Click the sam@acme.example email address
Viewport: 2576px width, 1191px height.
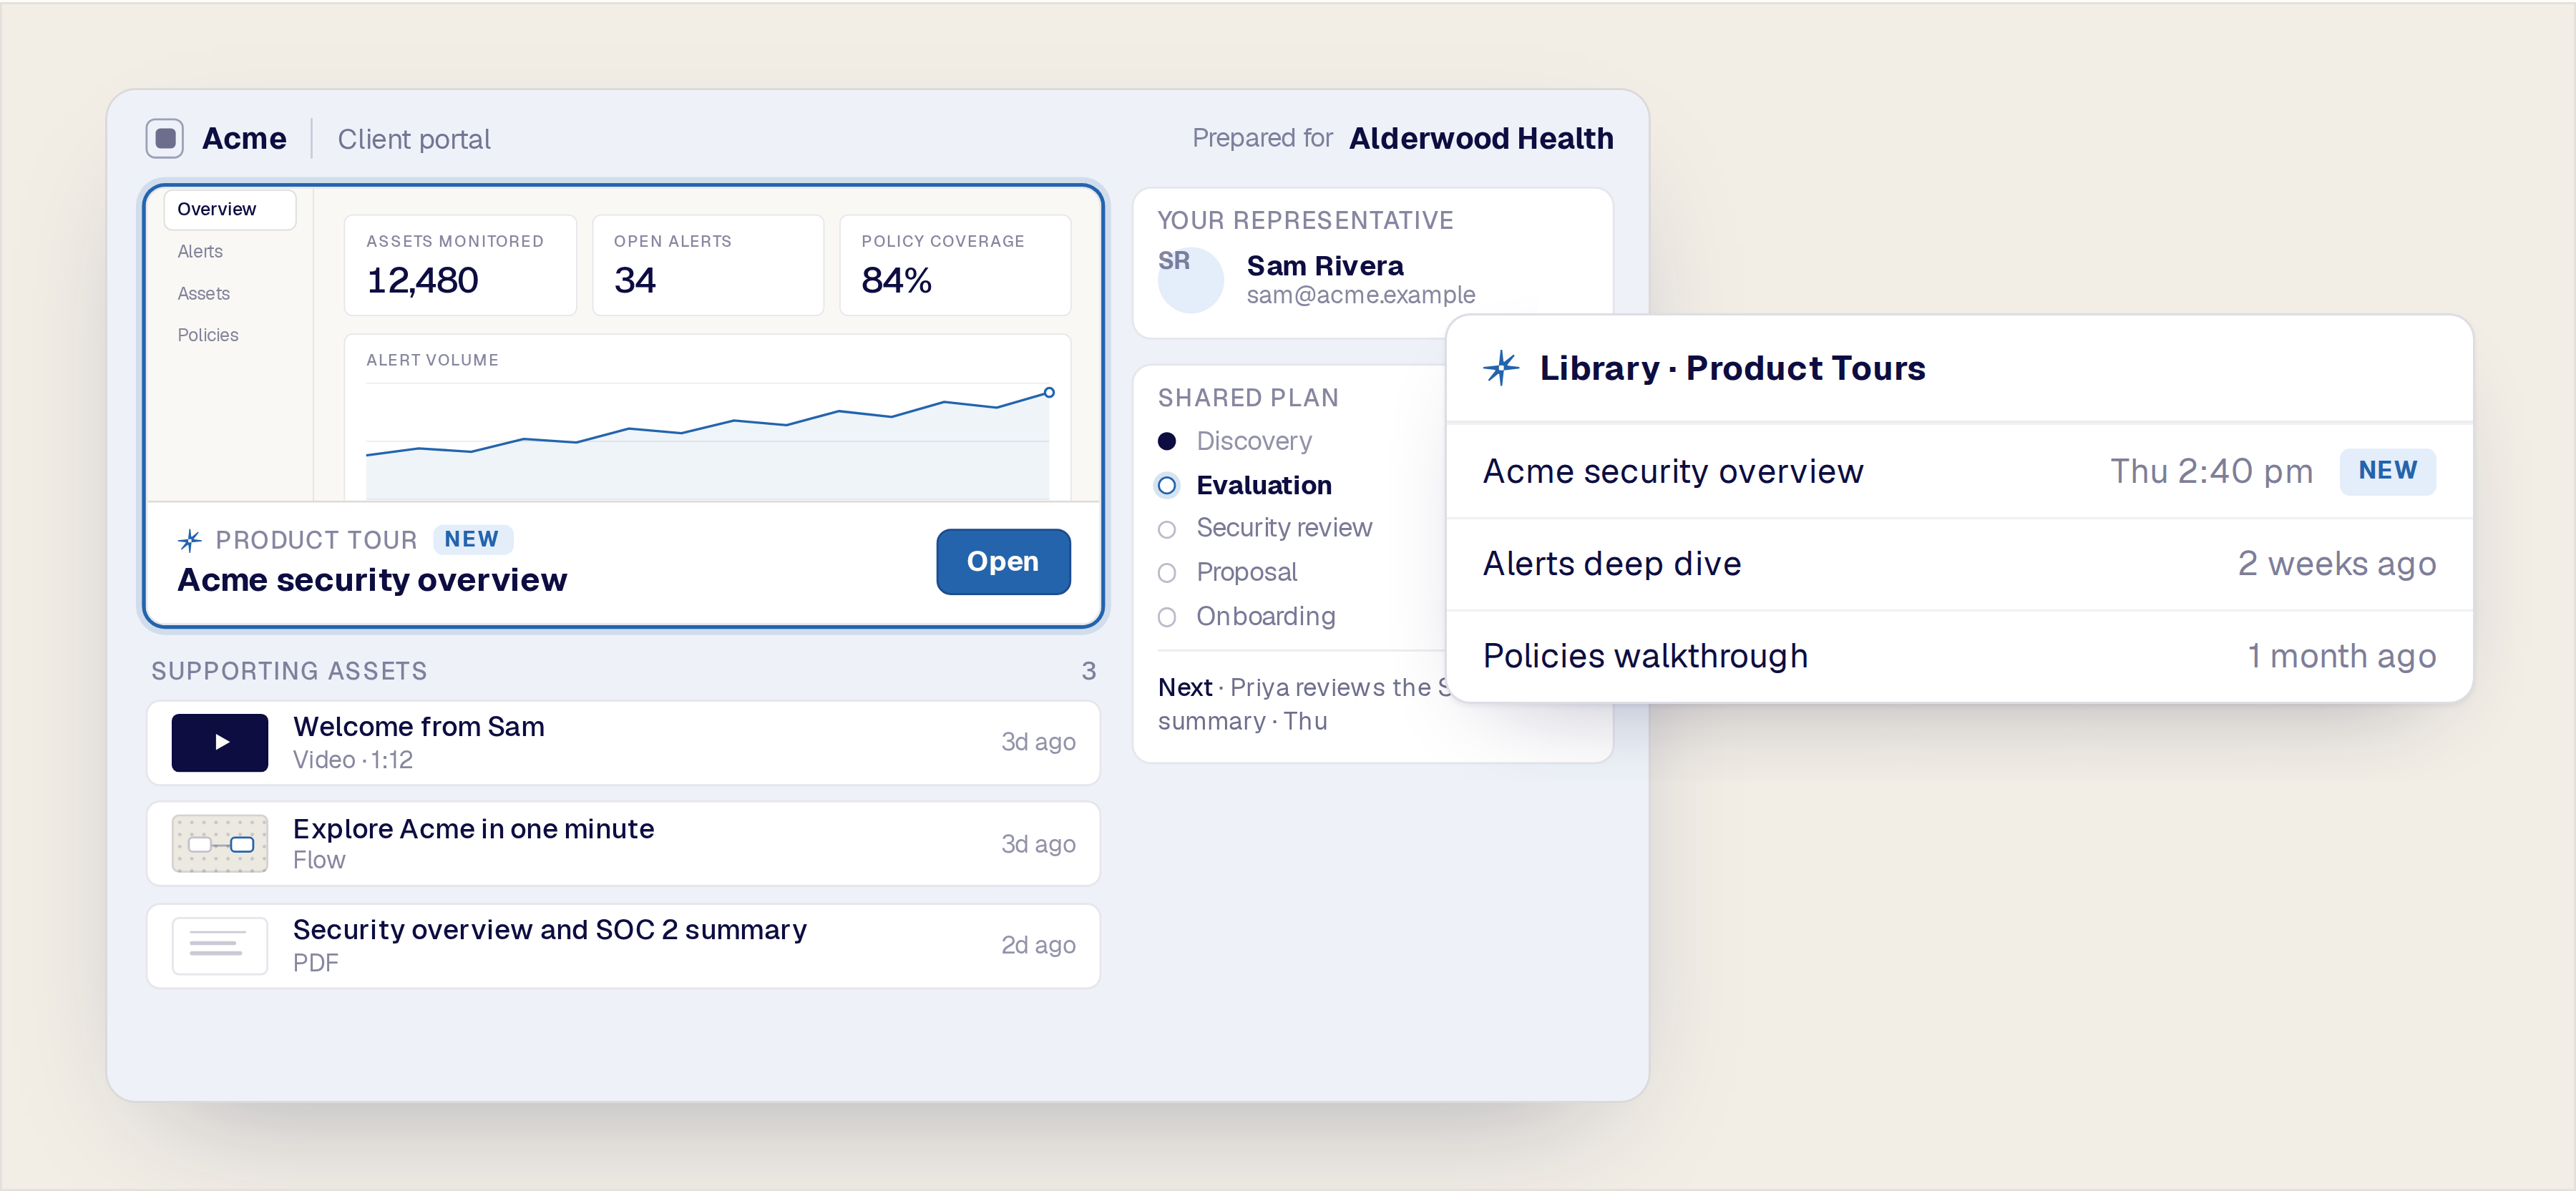point(1361,295)
